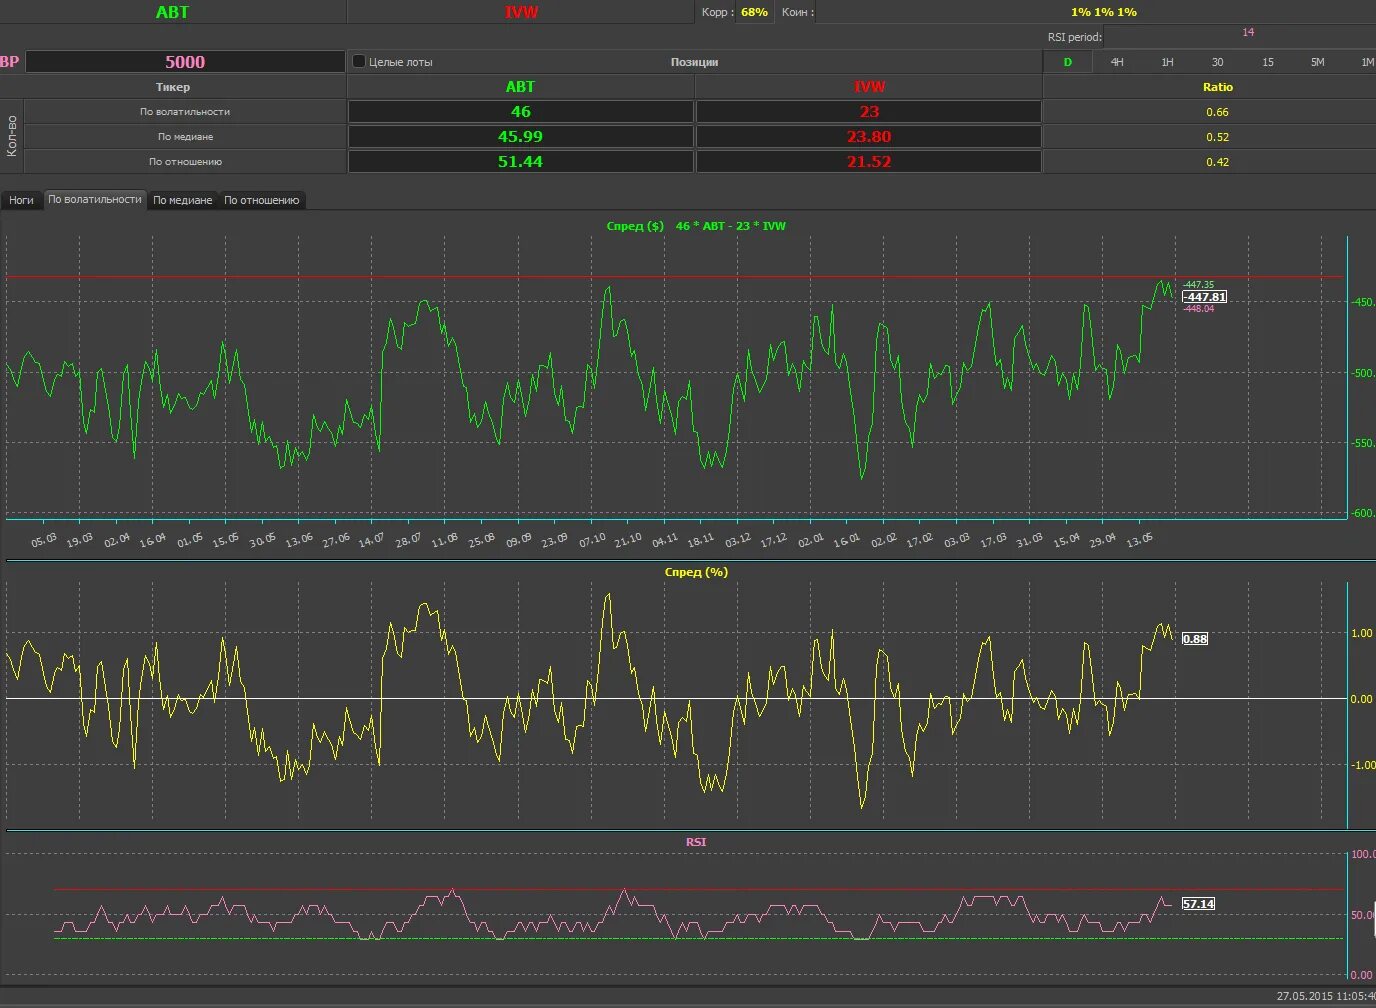Select the D daily timeframe
1376x1008 pixels.
point(1068,62)
